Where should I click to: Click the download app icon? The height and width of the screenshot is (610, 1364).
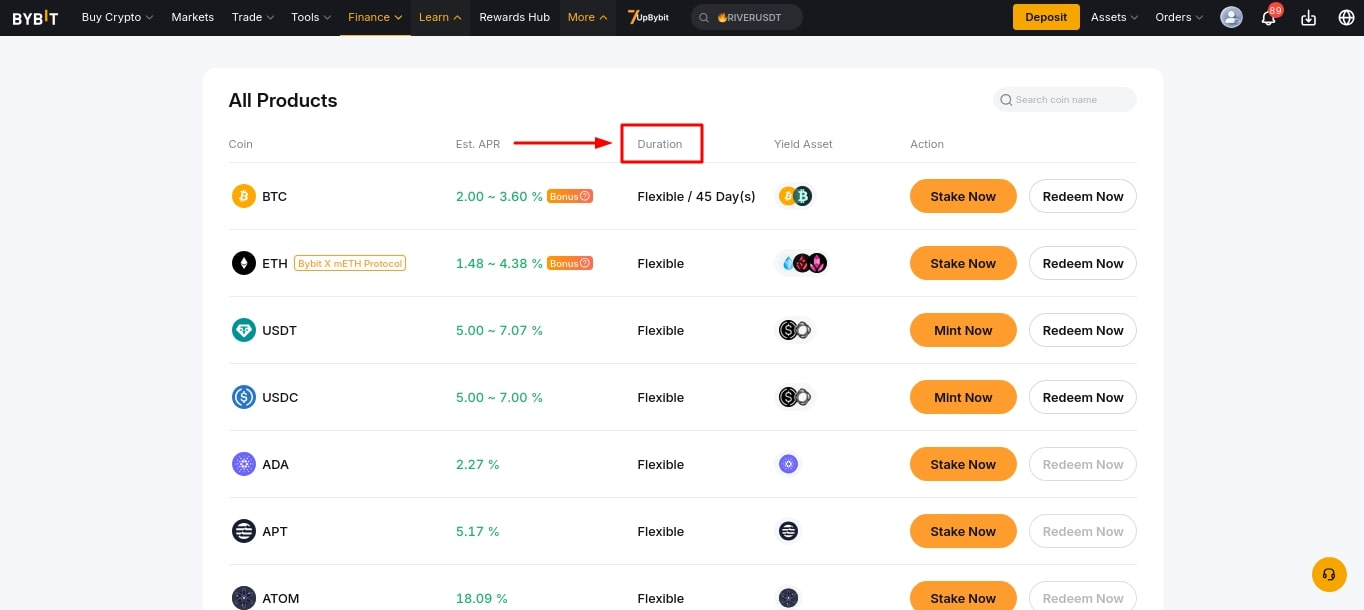pyautogui.click(x=1308, y=18)
